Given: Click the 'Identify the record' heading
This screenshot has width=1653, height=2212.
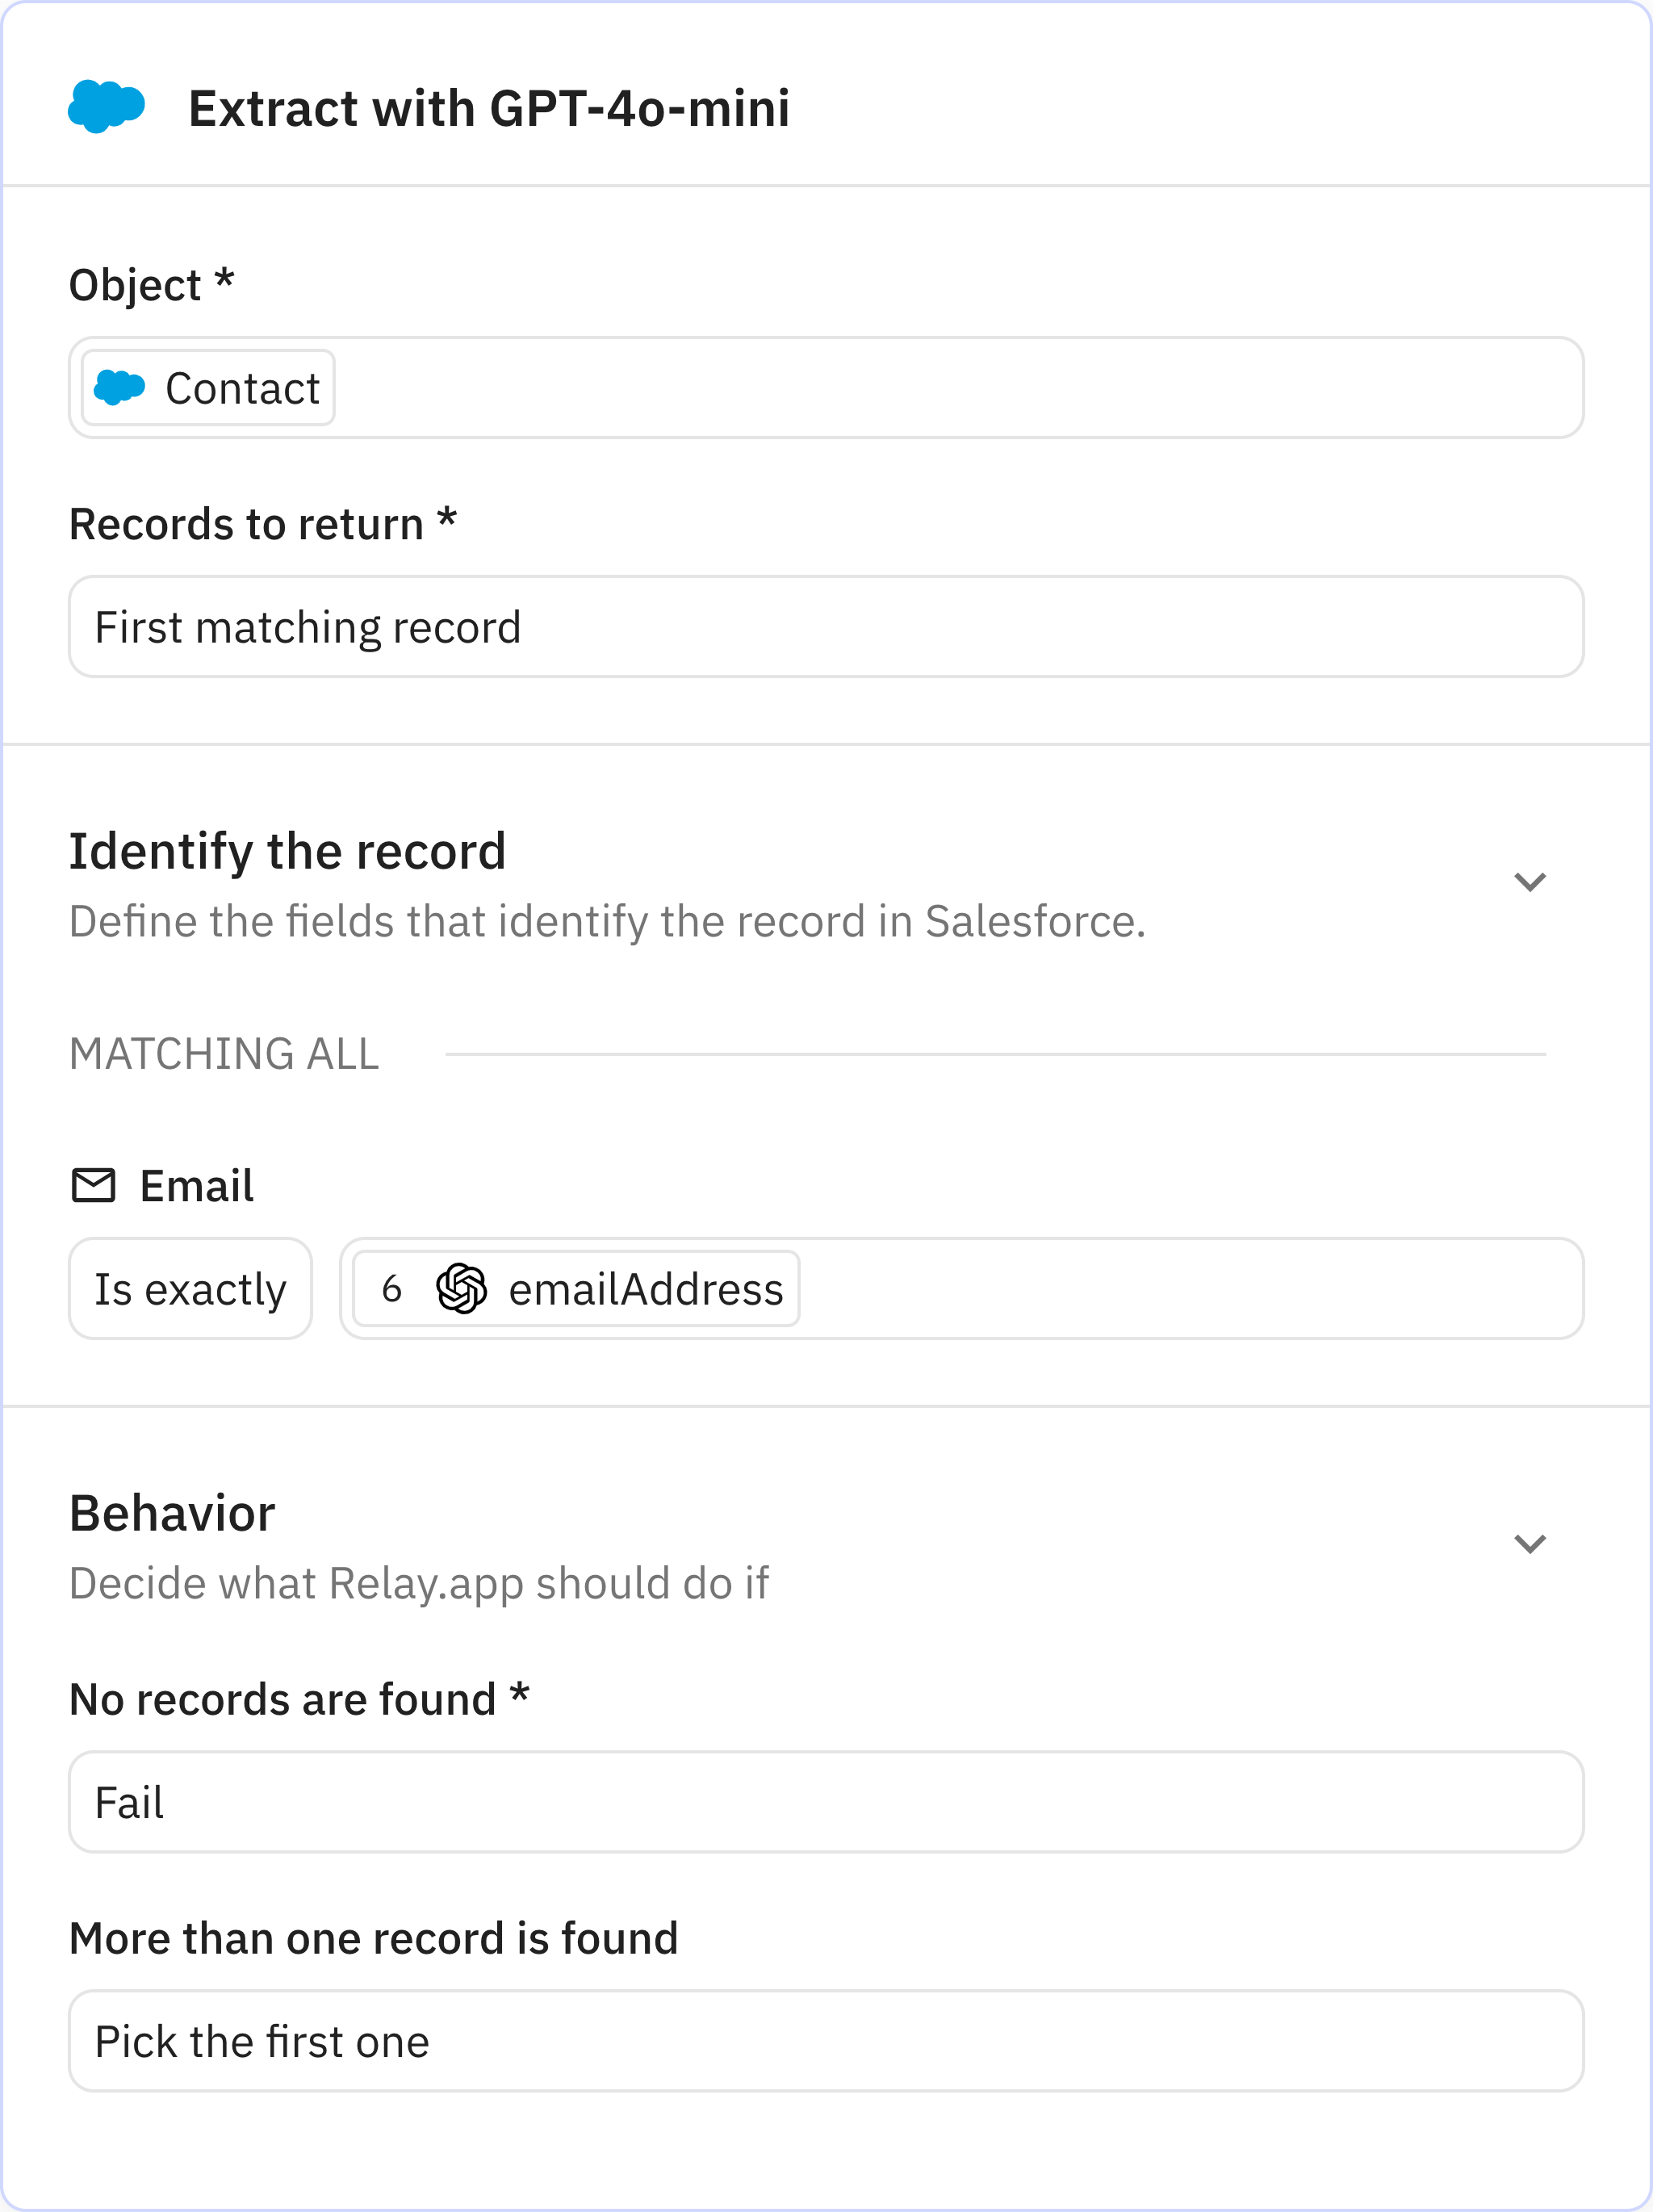Looking at the screenshot, I should pos(287,851).
